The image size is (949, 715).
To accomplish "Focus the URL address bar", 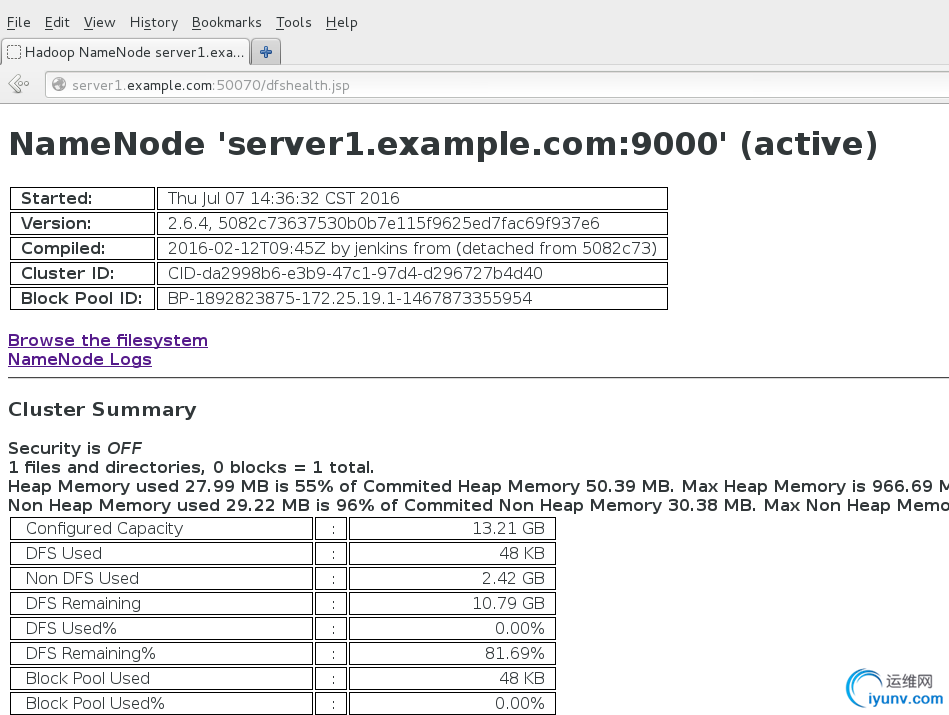I will pyautogui.click(x=496, y=85).
